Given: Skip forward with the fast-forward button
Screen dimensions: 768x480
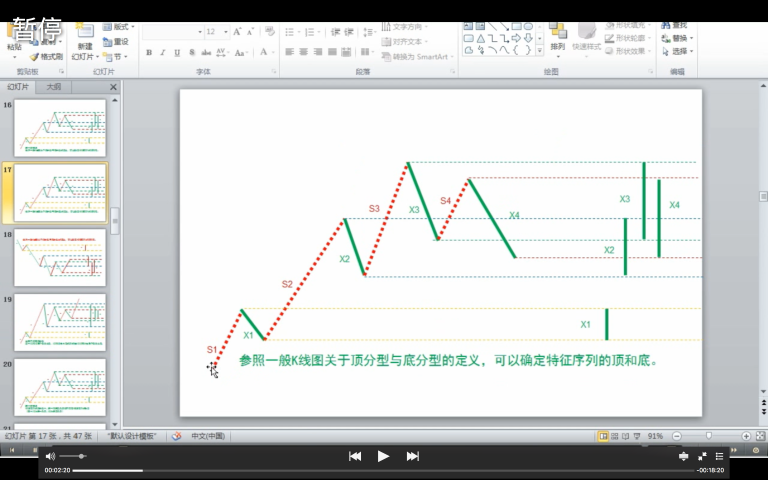Looking at the screenshot, I should (412, 456).
